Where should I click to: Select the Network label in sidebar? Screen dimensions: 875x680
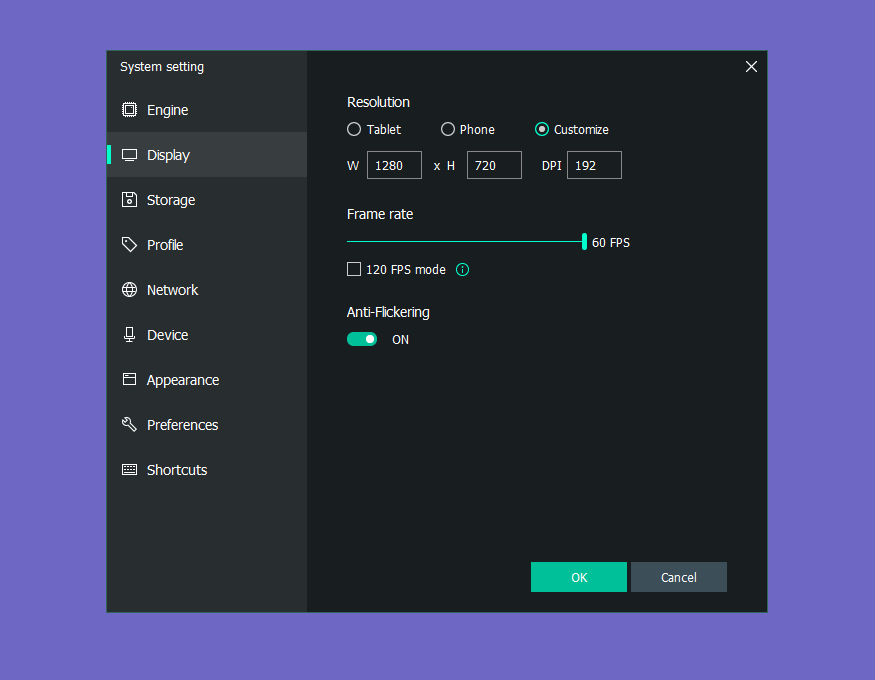pyautogui.click(x=172, y=290)
